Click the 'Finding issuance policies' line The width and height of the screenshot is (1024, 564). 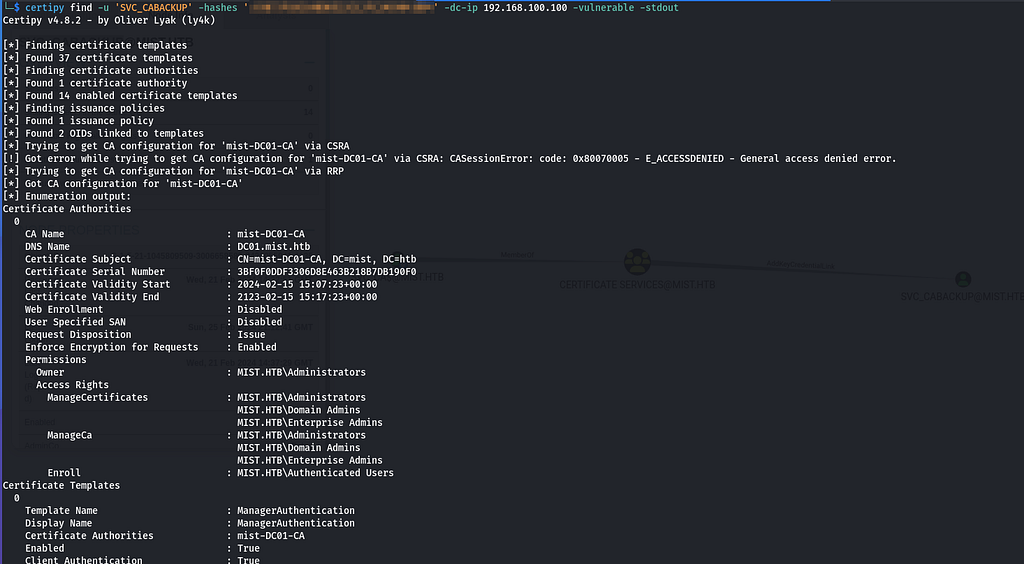pyautogui.click(x=84, y=108)
